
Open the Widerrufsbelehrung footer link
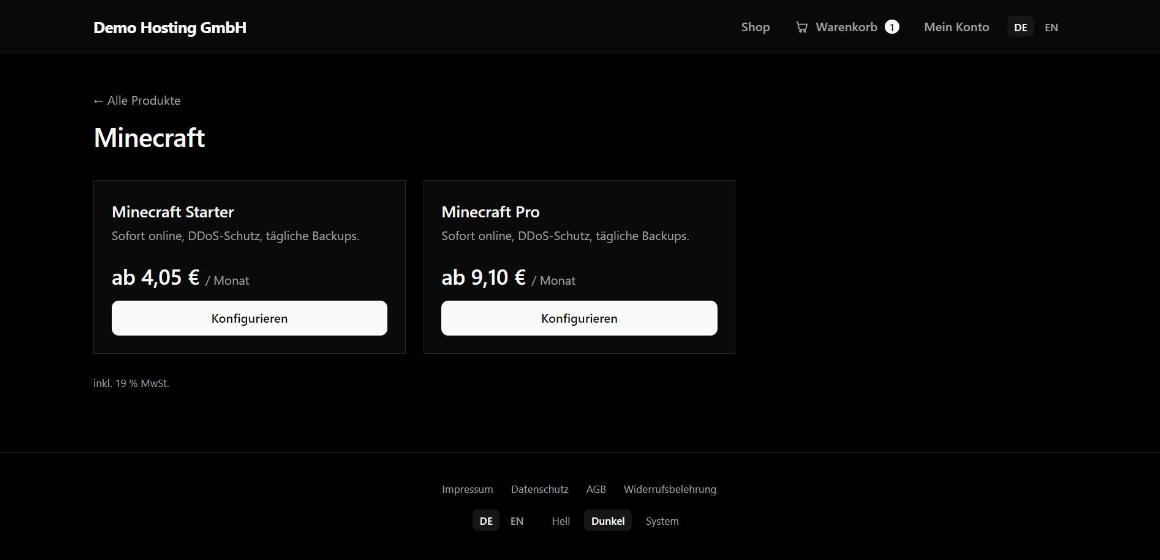[670, 489]
